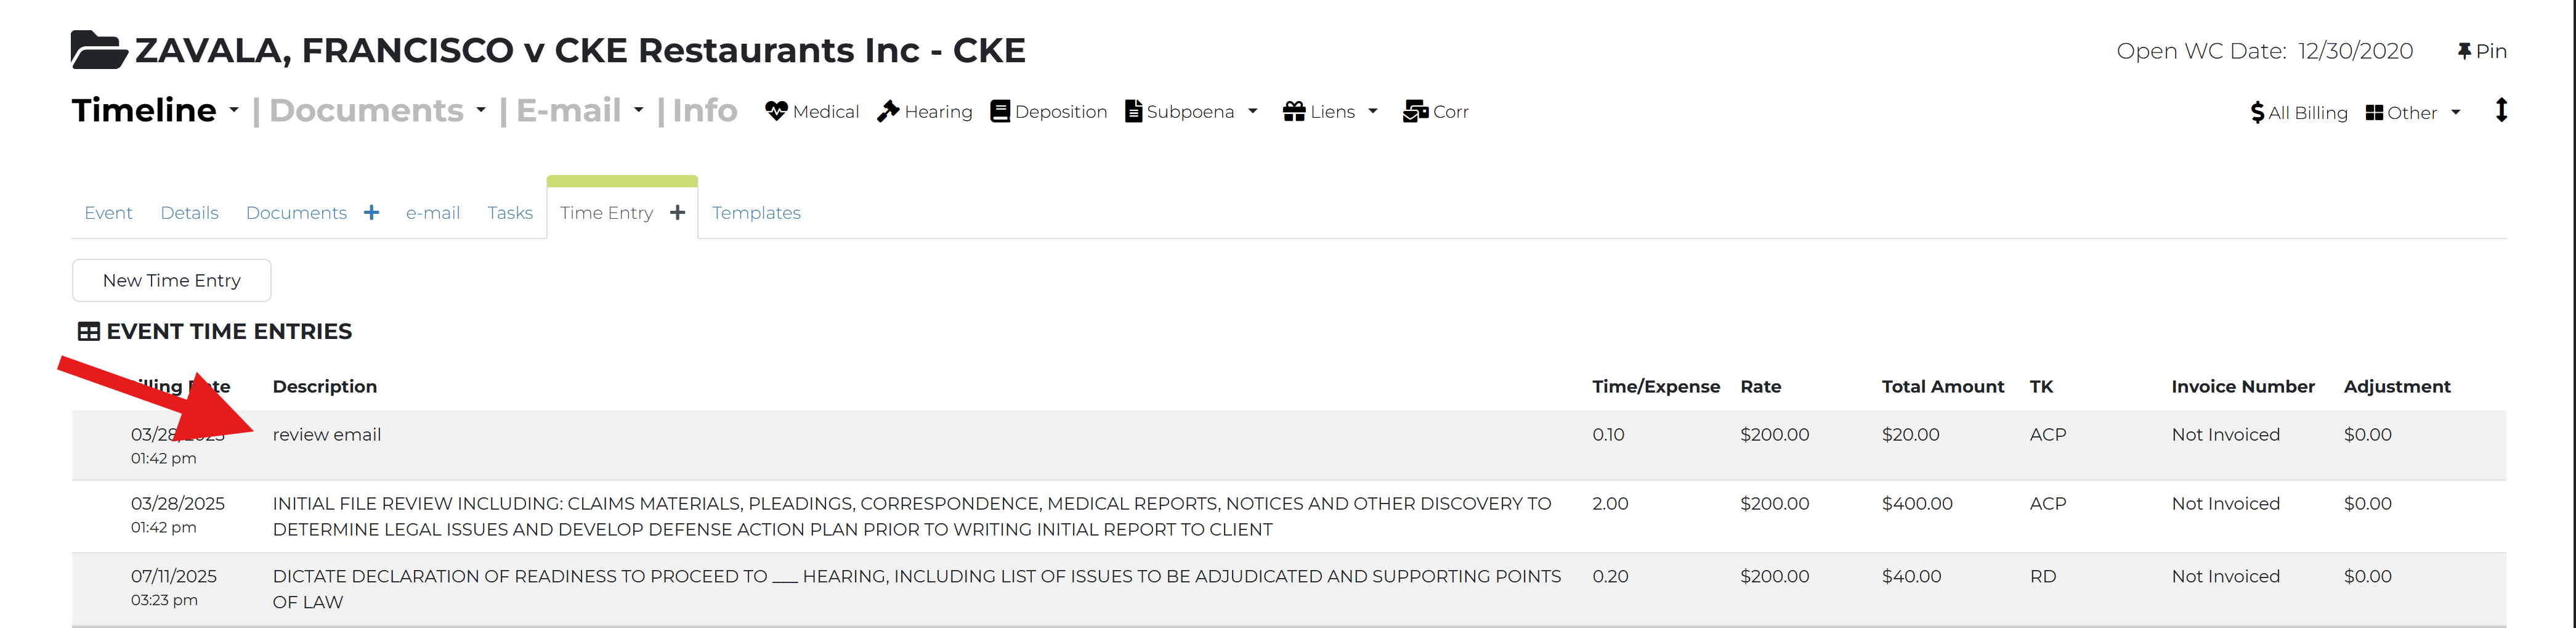Image resolution: width=2576 pixels, height=628 pixels.
Task: Open the Info section link
Action: pos(705,110)
